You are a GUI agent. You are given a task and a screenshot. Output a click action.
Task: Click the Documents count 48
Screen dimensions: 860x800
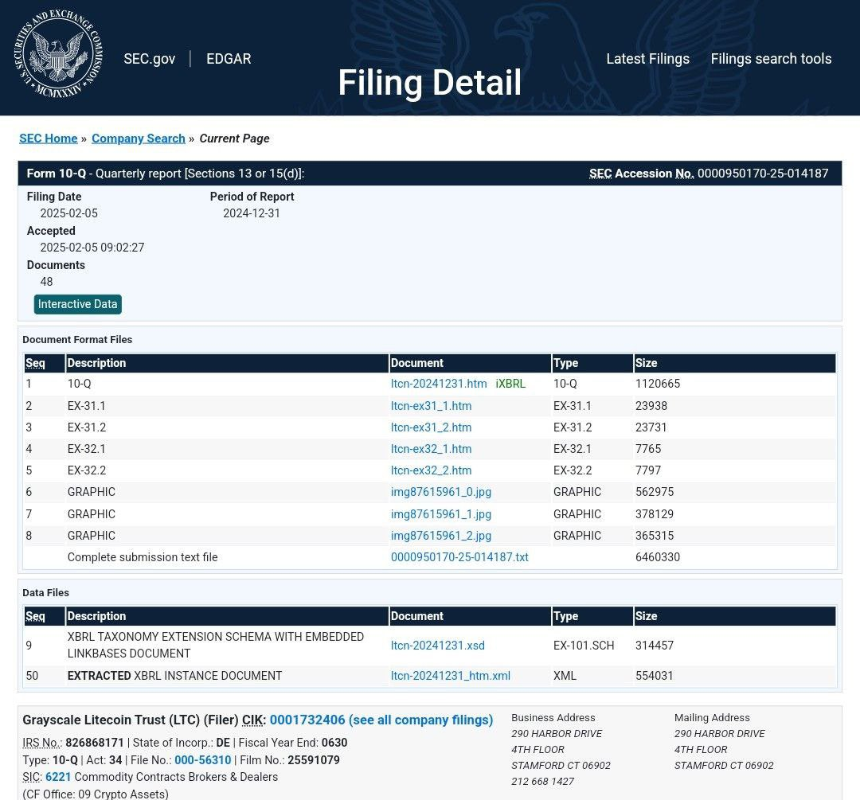(x=47, y=282)
